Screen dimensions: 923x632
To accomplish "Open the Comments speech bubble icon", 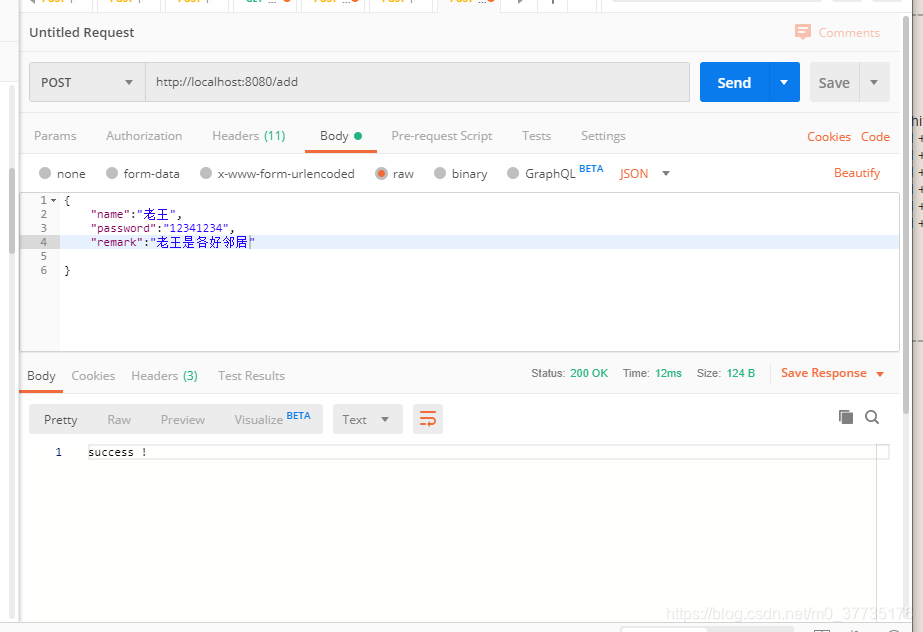I will (802, 32).
